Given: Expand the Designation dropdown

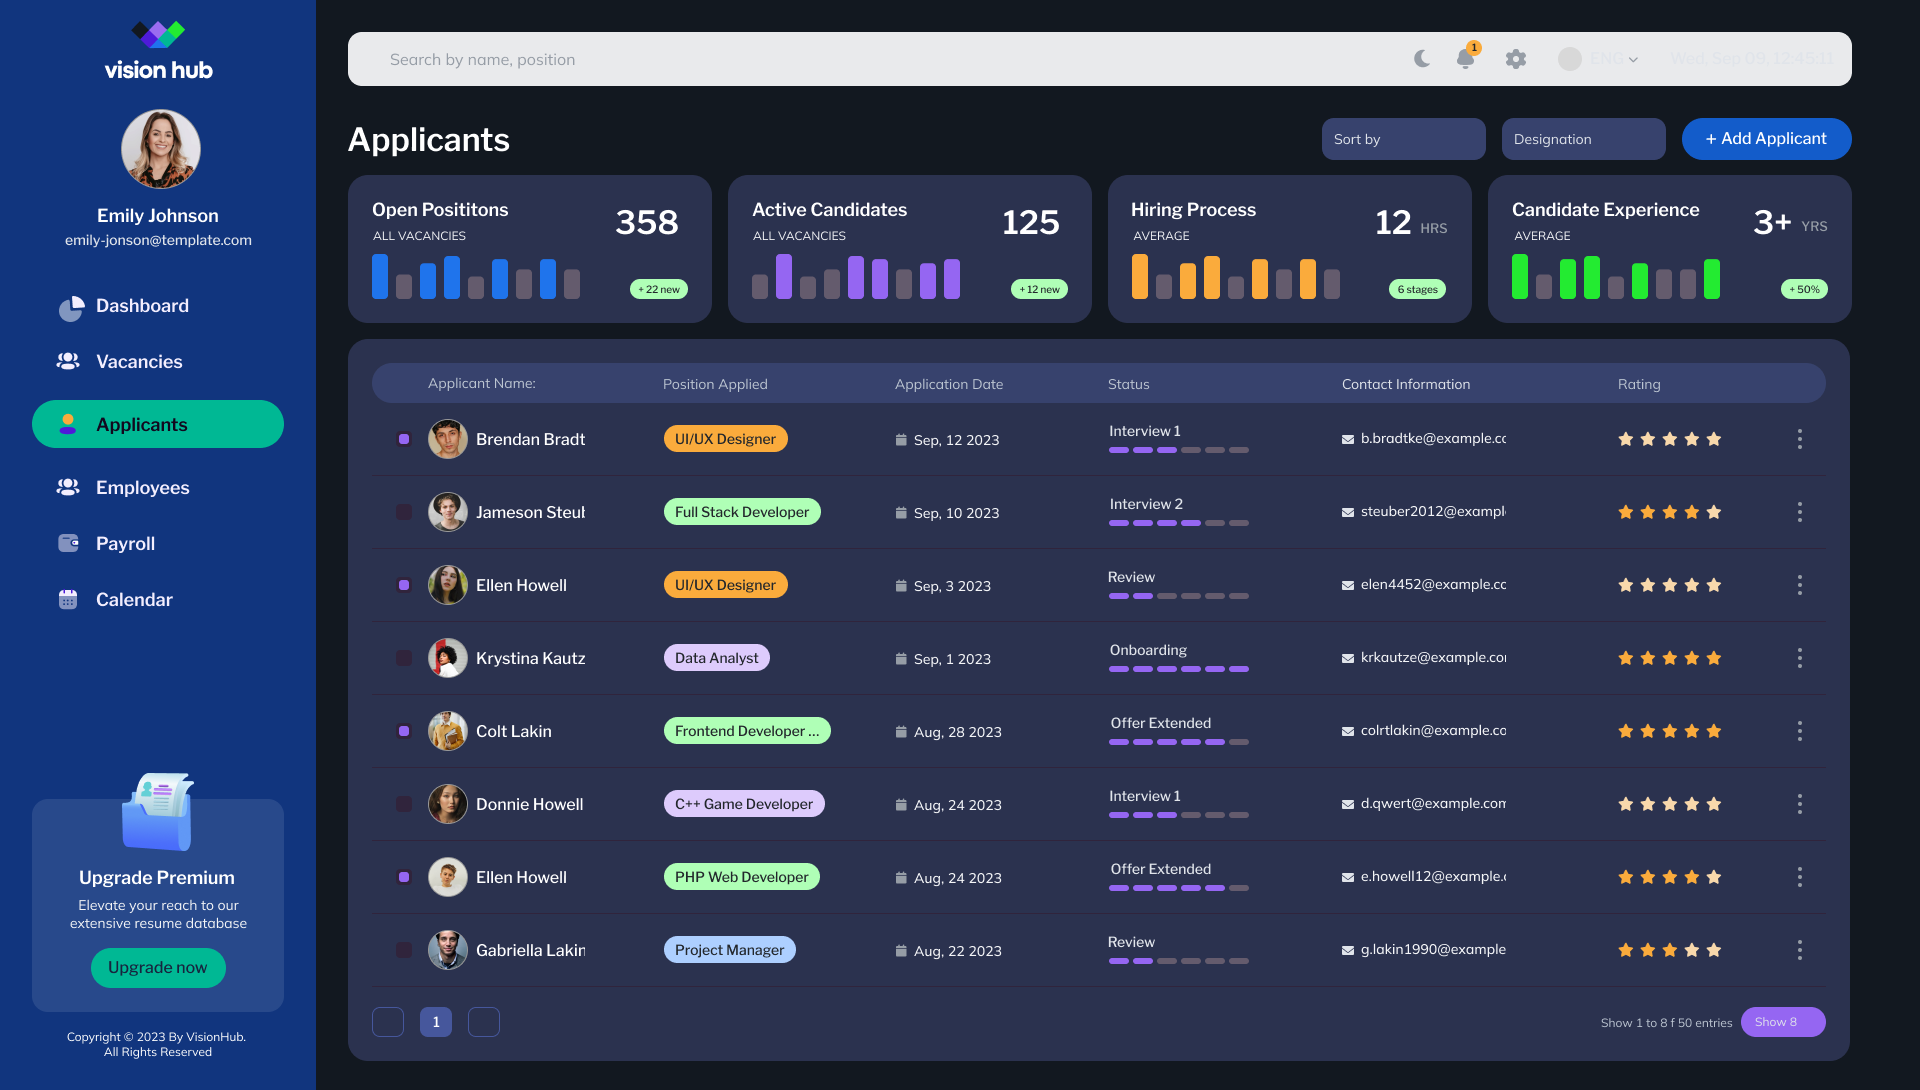Looking at the screenshot, I should pyautogui.click(x=1584, y=139).
